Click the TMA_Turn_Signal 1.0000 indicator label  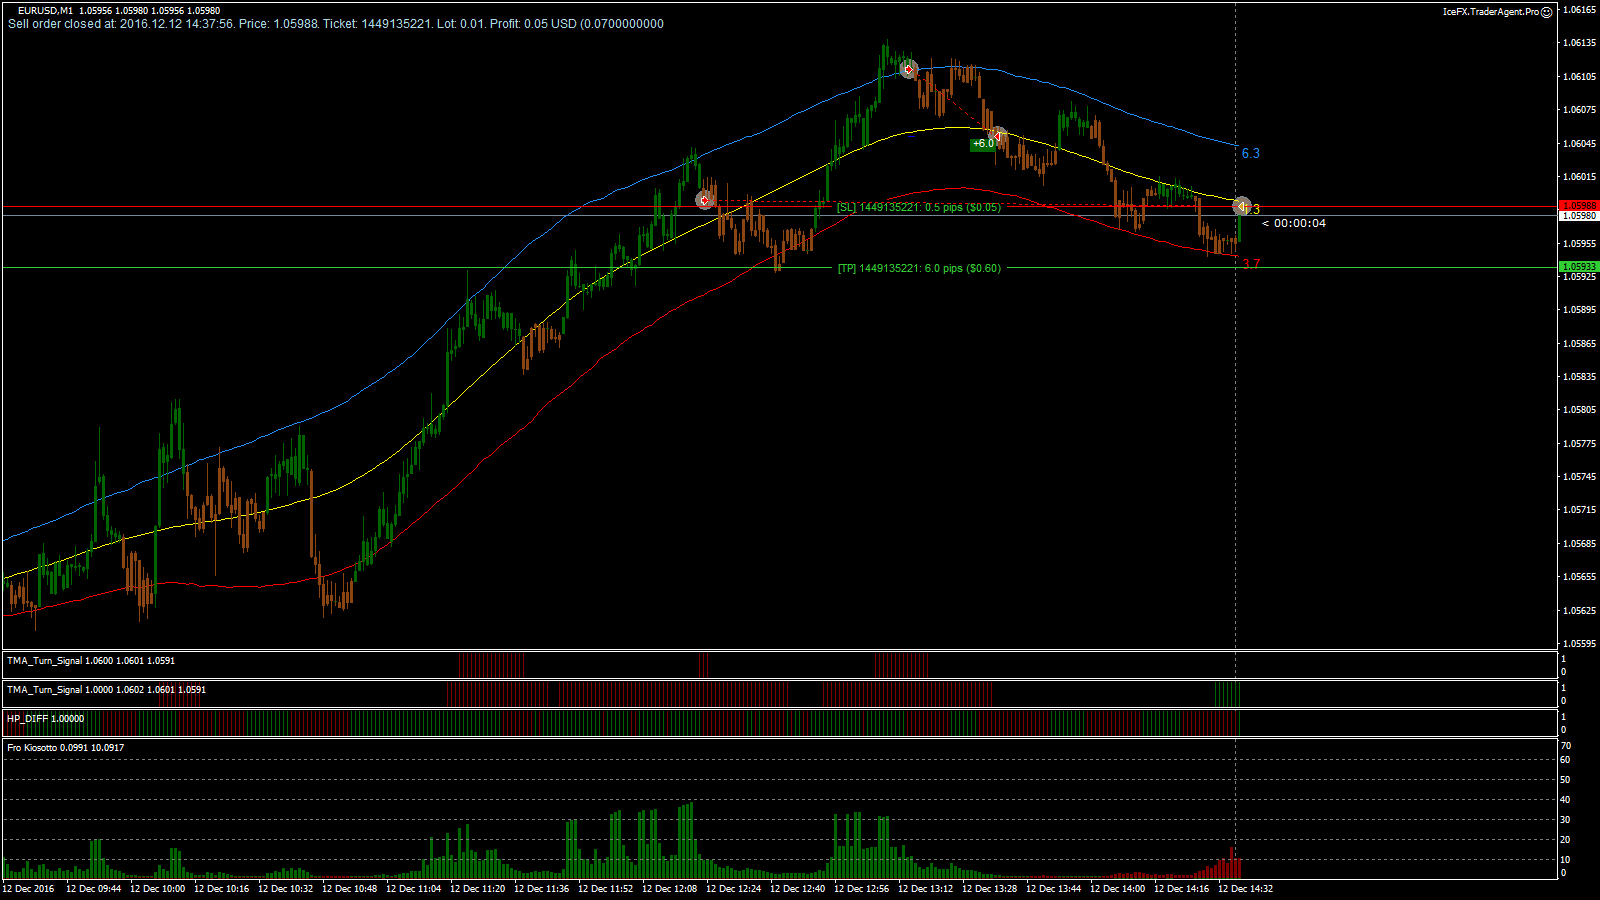pyautogui.click(x=107, y=690)
